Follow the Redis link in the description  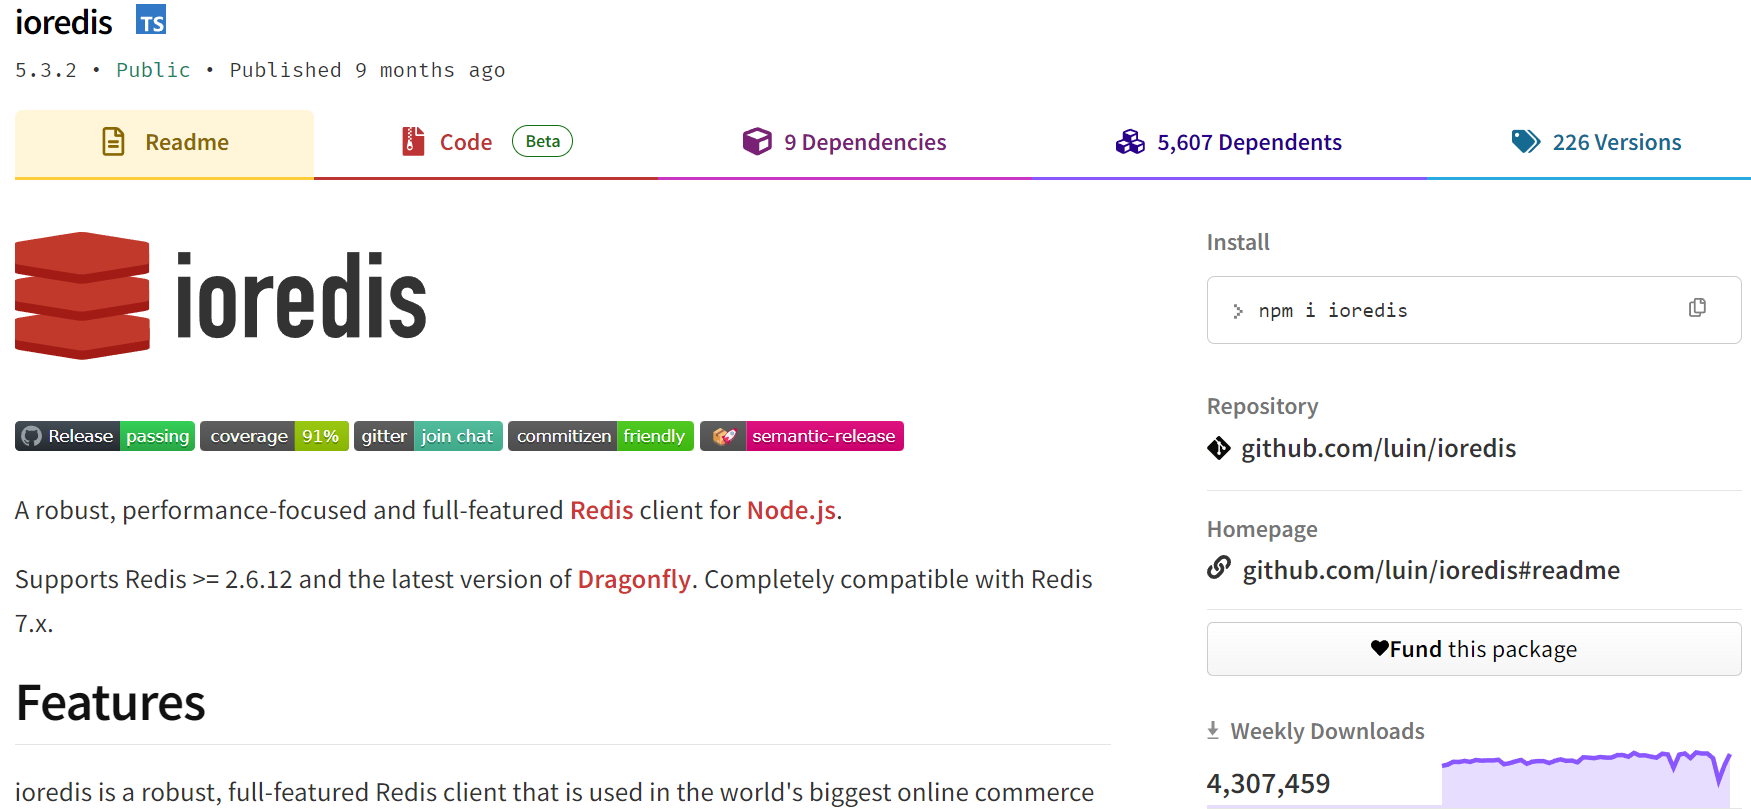click(602, 510)
